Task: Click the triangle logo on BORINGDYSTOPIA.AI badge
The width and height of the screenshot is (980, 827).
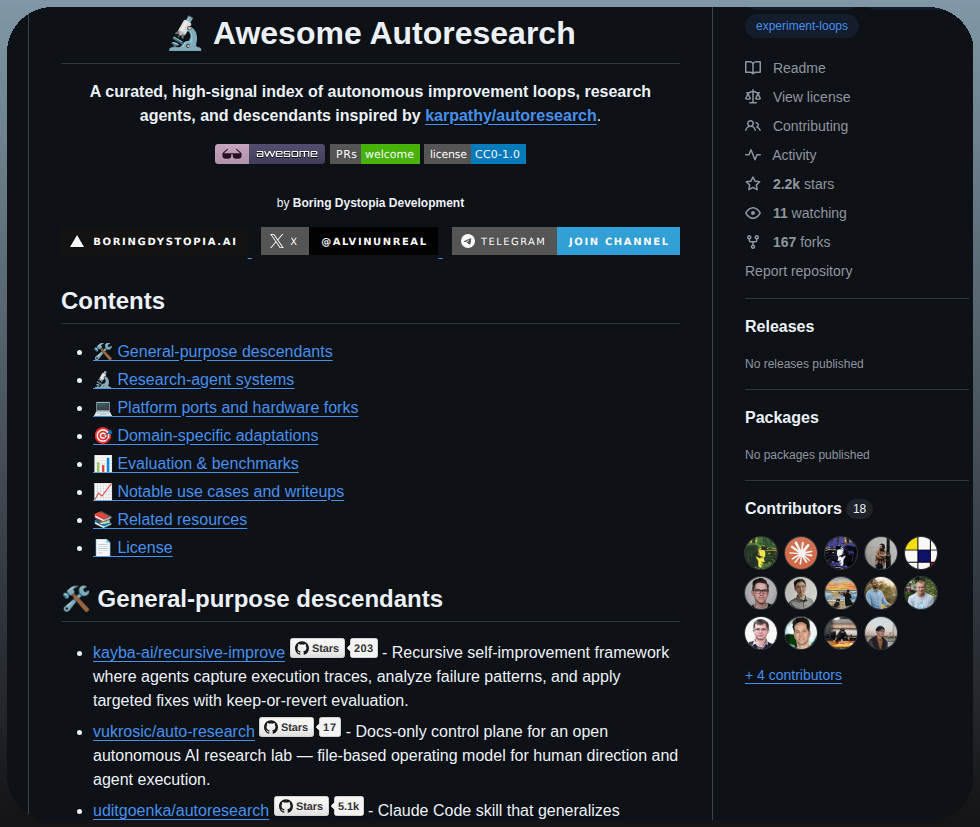Action: point(77,241)
